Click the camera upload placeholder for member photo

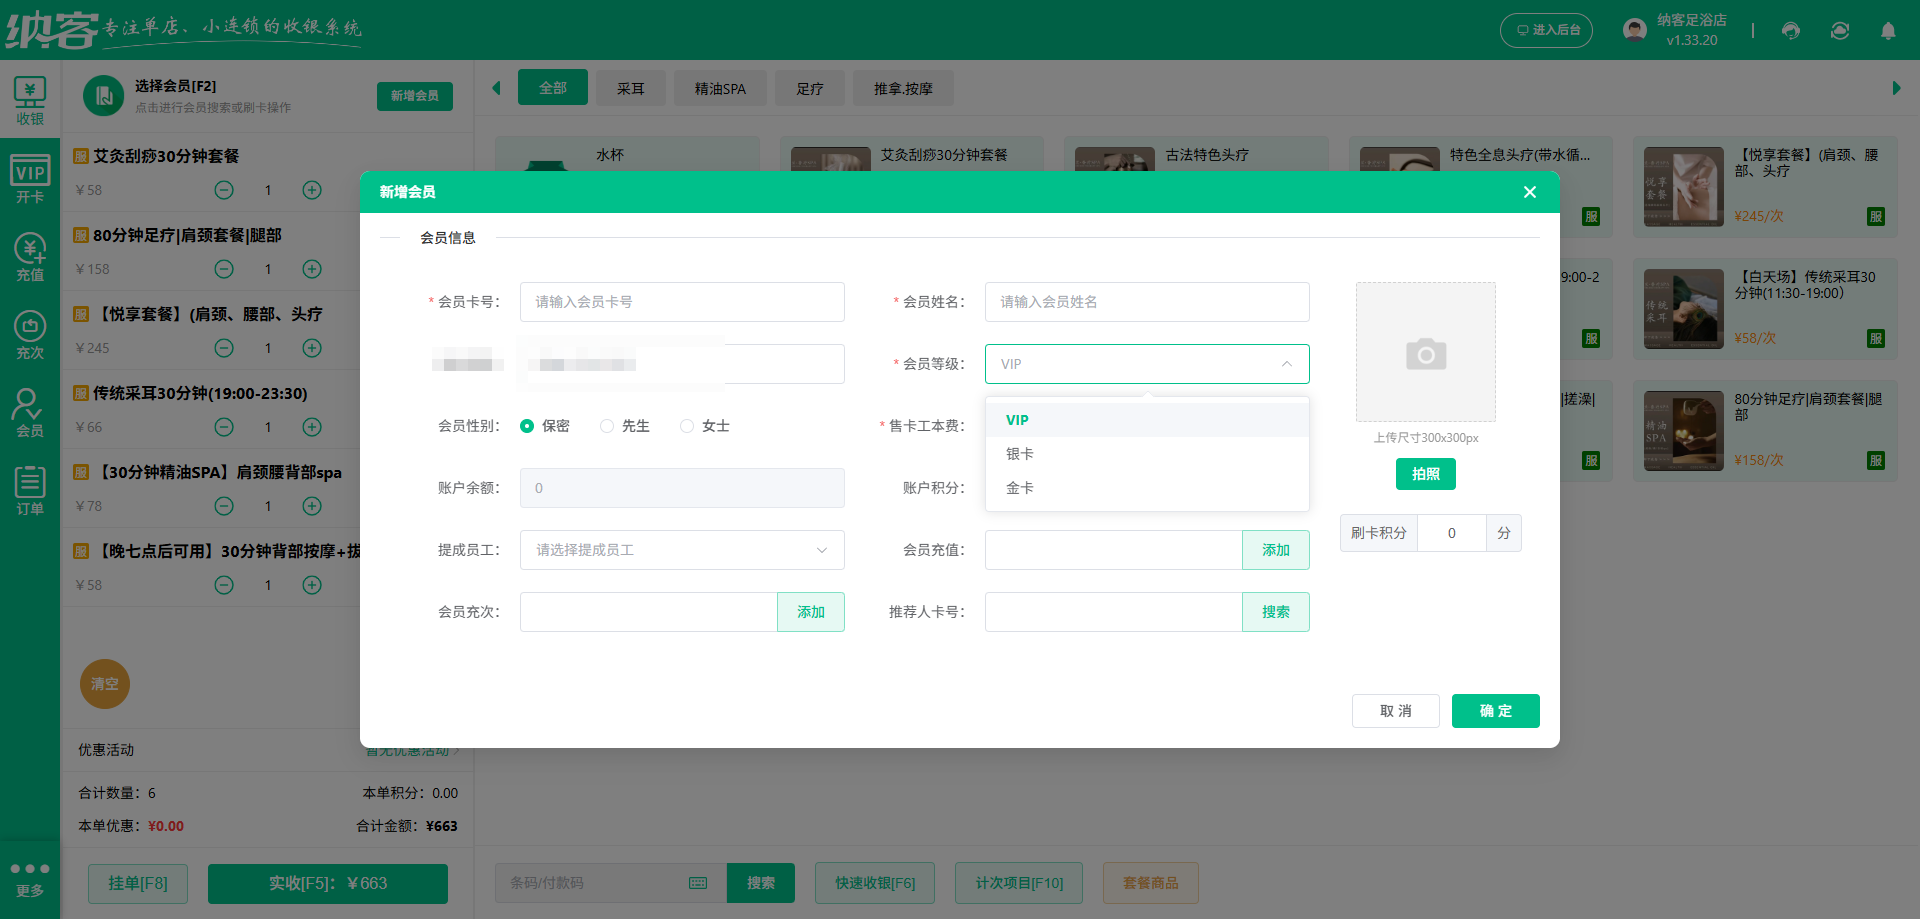click(1425, 352)
